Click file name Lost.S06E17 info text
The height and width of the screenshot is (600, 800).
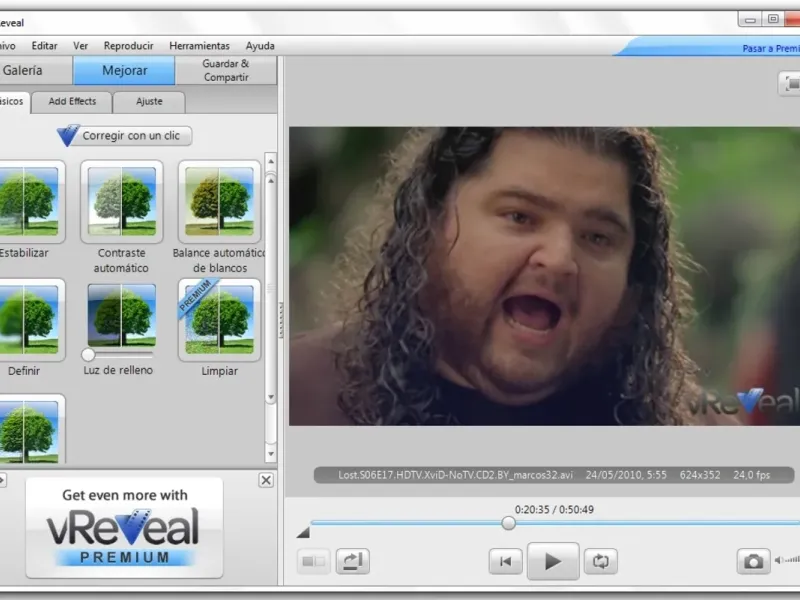[x=456, y=475]
